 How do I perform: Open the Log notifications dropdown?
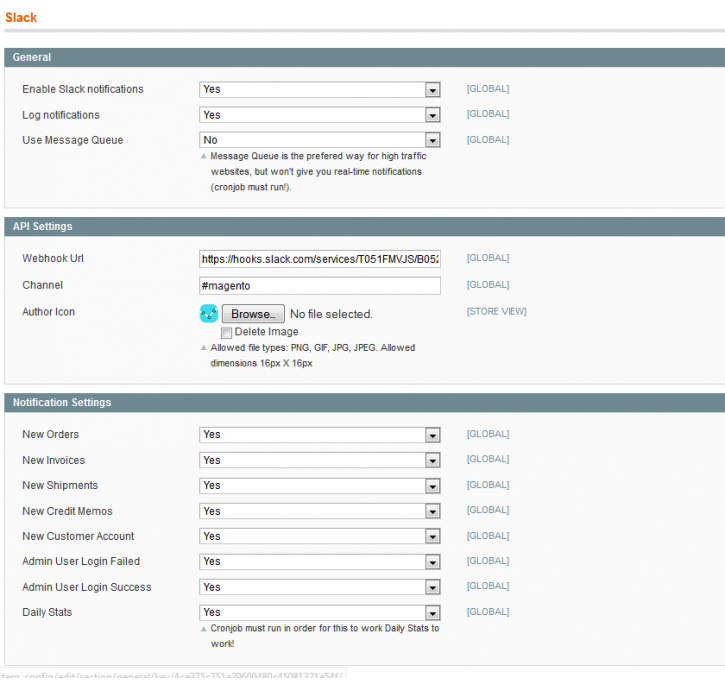coord(319,115)
